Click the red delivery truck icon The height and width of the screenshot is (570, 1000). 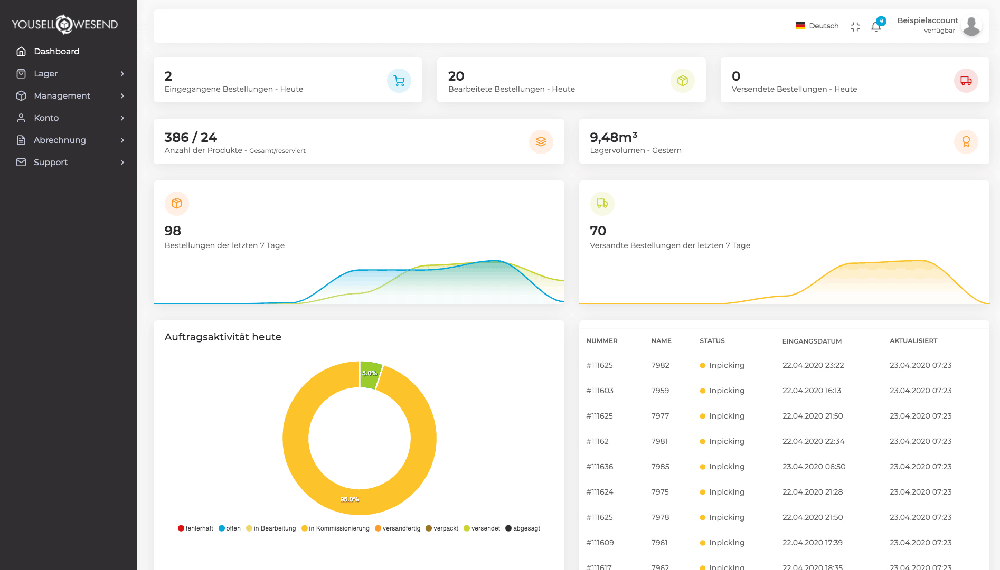click(x=966, y=81)
